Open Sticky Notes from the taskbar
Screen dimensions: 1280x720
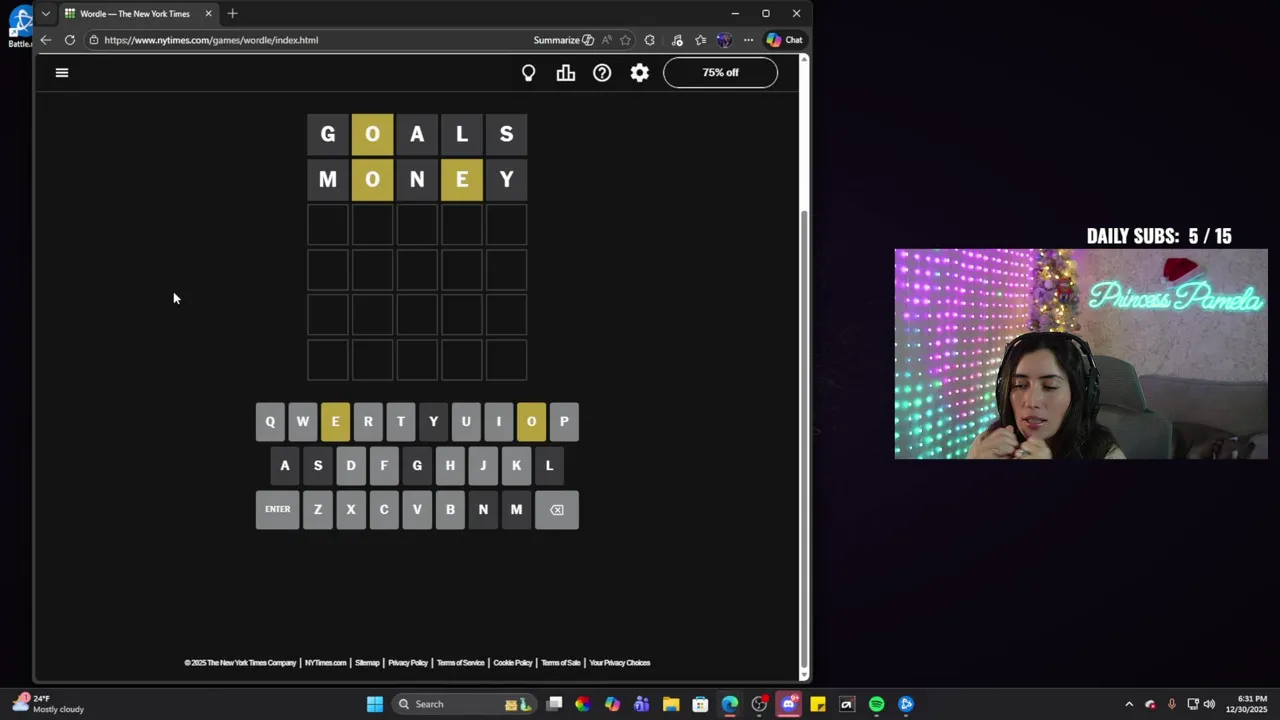click(818, 704)
